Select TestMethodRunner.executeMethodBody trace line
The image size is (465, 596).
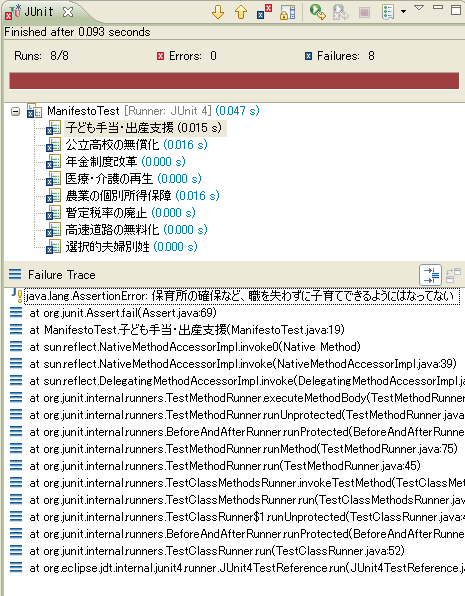247,398
